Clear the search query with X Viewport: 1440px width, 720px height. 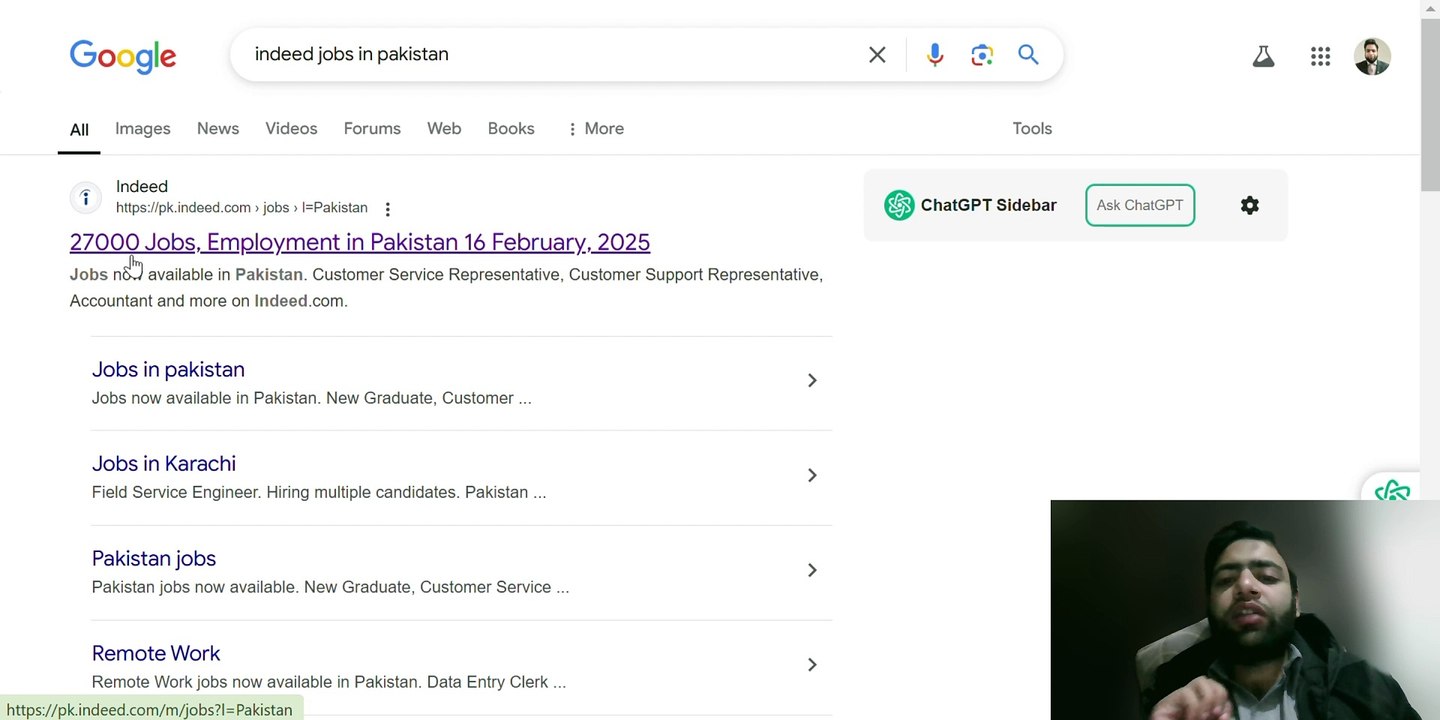click(x=877, y=55)
